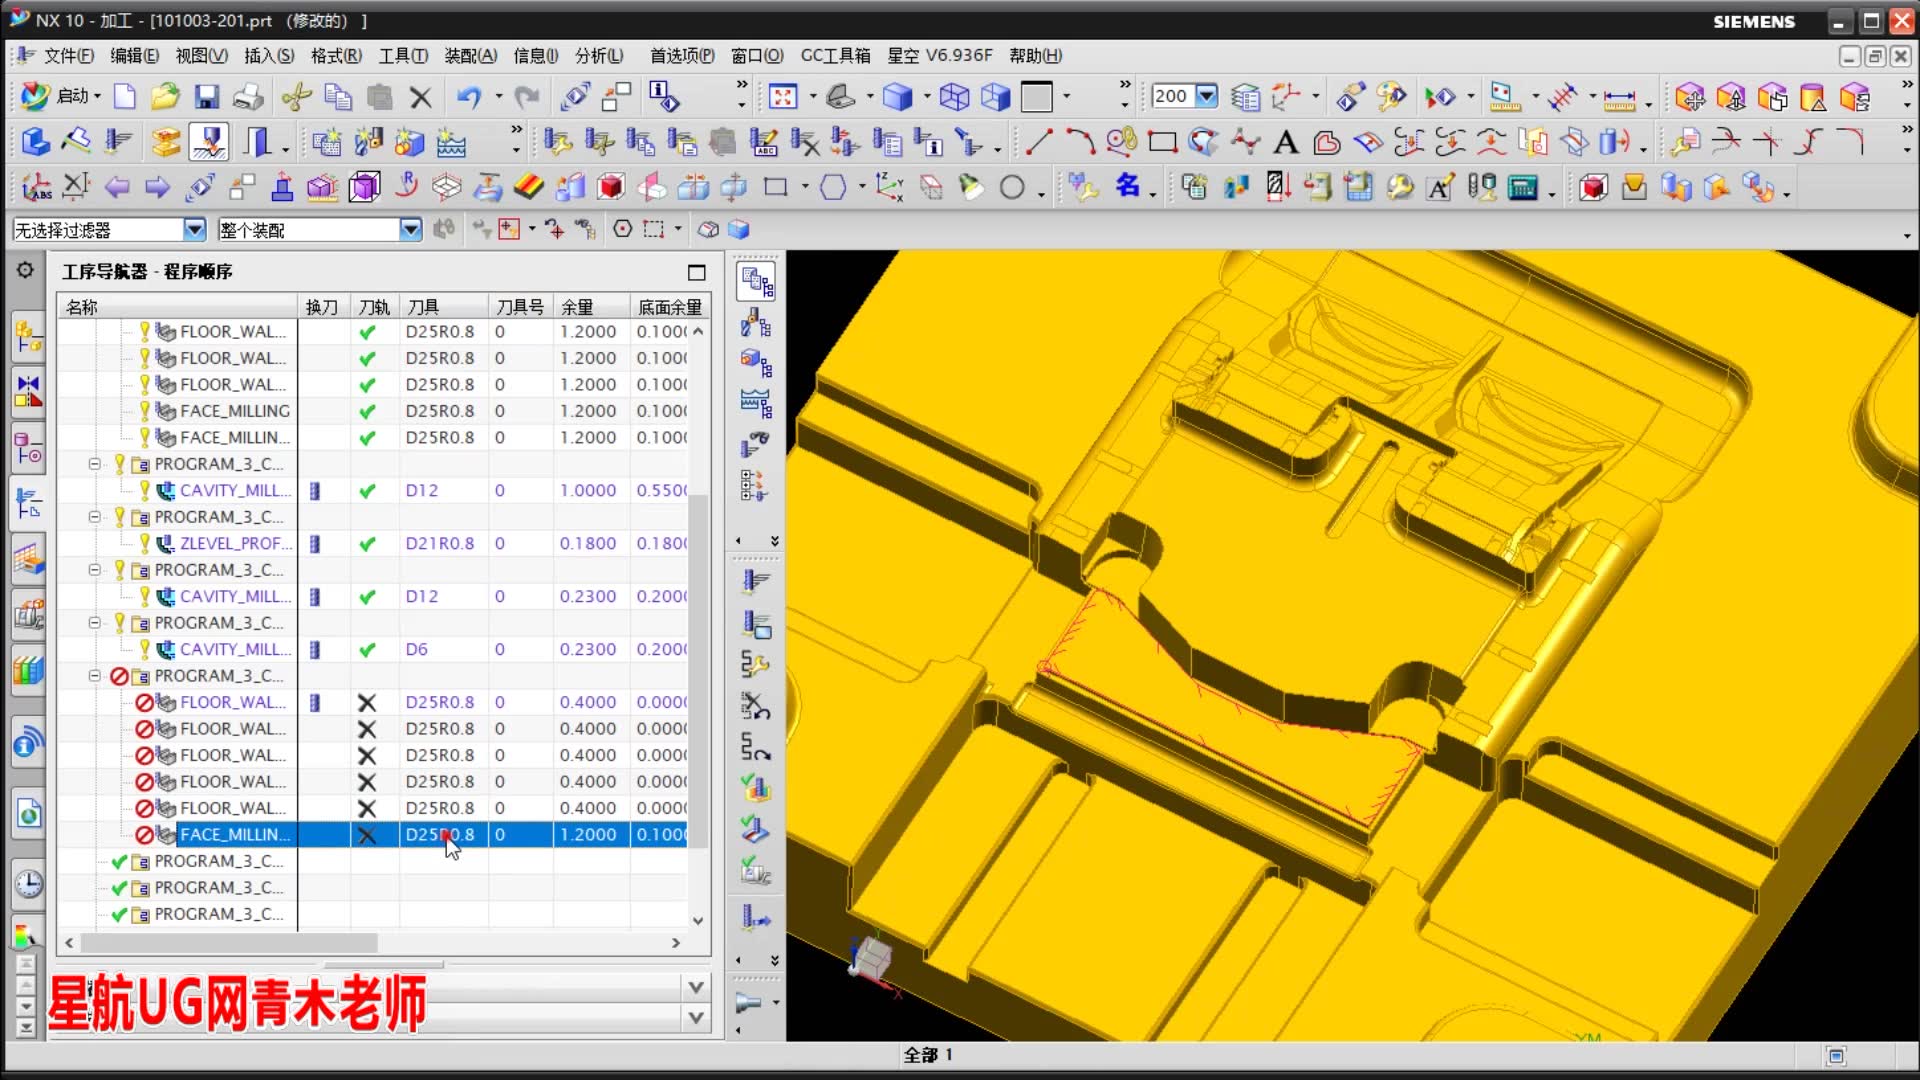The height and width of the screenshot is (1080, 1920).
Task: Click the Text (A) curve tool icon
Action: (1286, 143)
